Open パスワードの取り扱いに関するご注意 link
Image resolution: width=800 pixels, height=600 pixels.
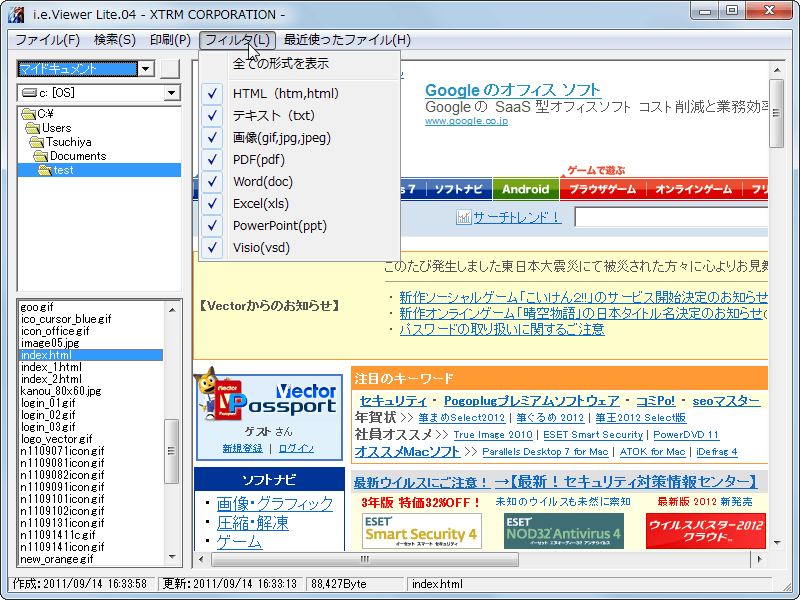[502, 329]
